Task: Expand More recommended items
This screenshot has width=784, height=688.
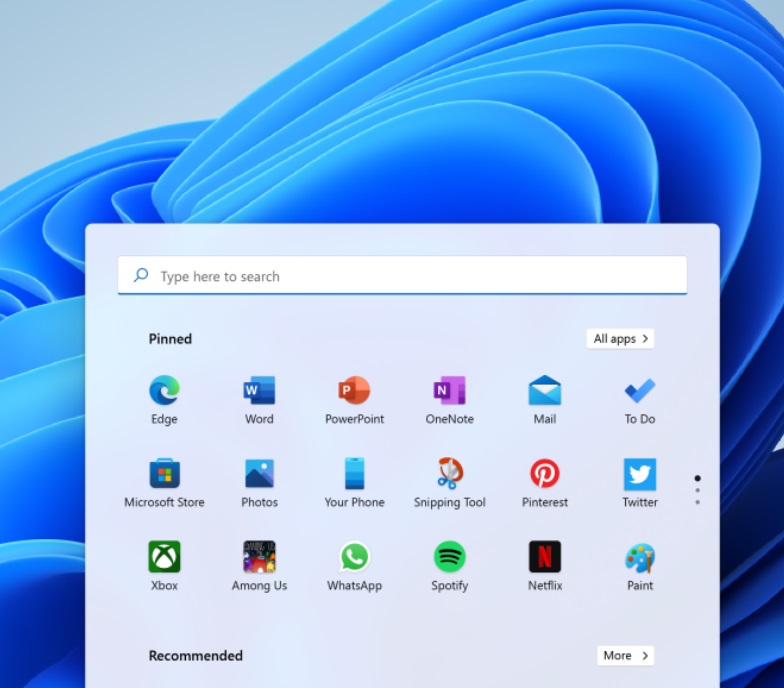Action: [x=625, y=655]
